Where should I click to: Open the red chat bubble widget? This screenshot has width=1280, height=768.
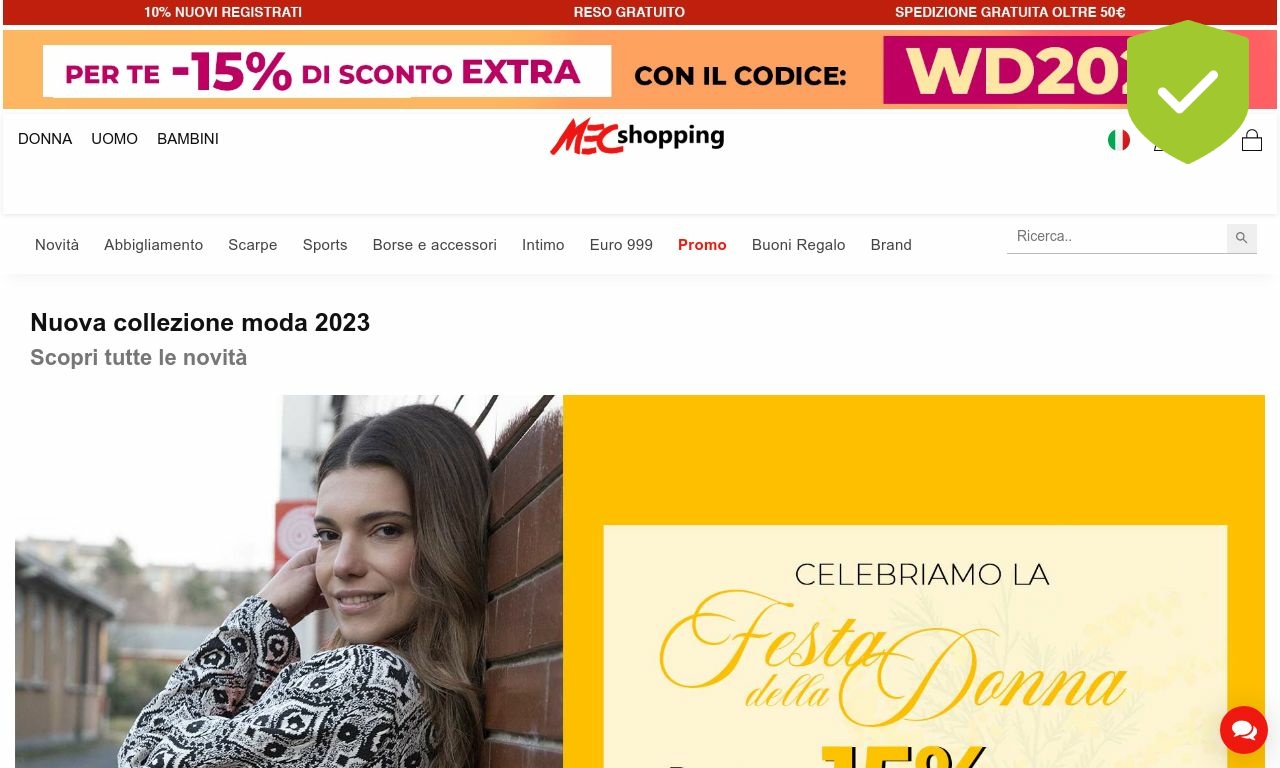point(1244,730)
